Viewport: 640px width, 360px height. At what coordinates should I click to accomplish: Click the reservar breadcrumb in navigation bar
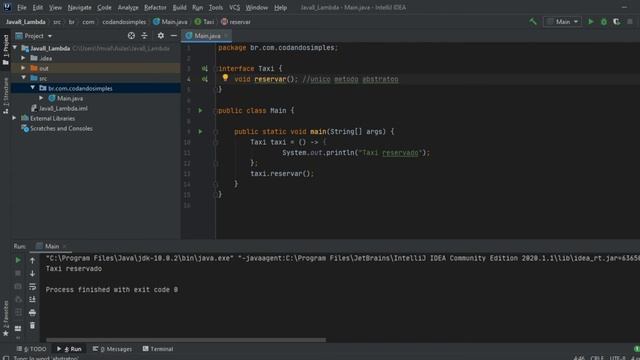(236, 22)
